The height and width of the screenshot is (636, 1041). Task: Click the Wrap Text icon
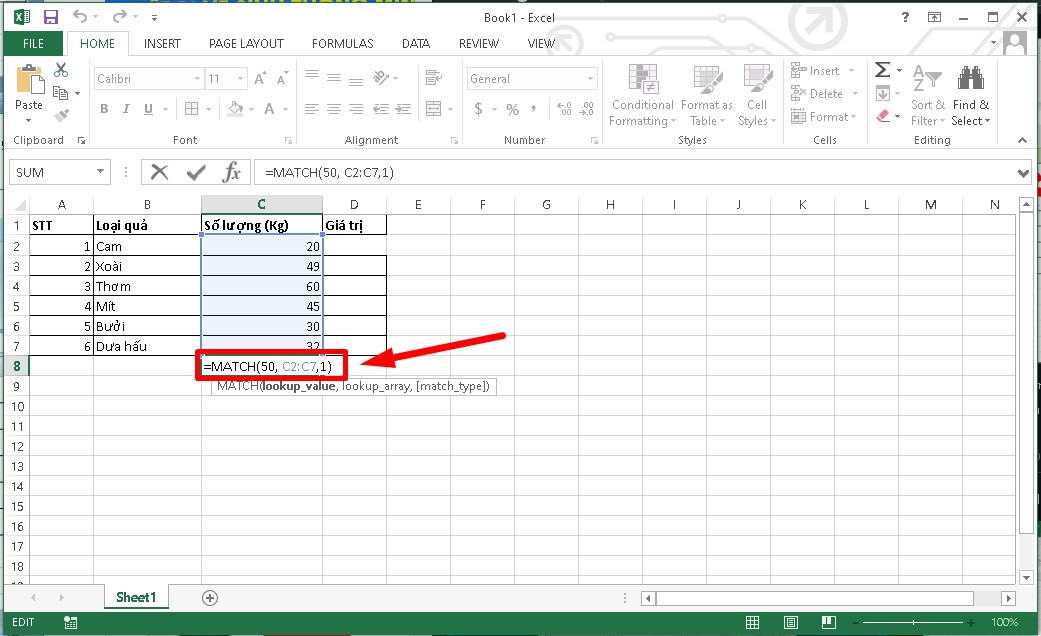434,78
